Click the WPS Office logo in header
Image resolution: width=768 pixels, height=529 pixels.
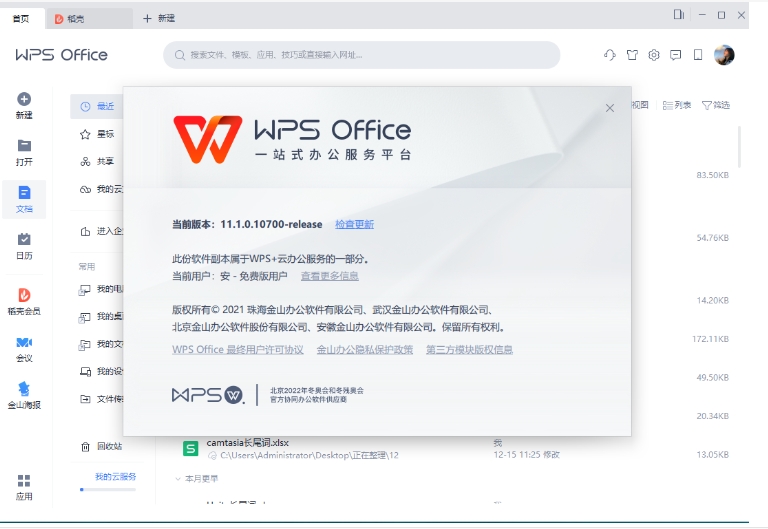[62, 55]
